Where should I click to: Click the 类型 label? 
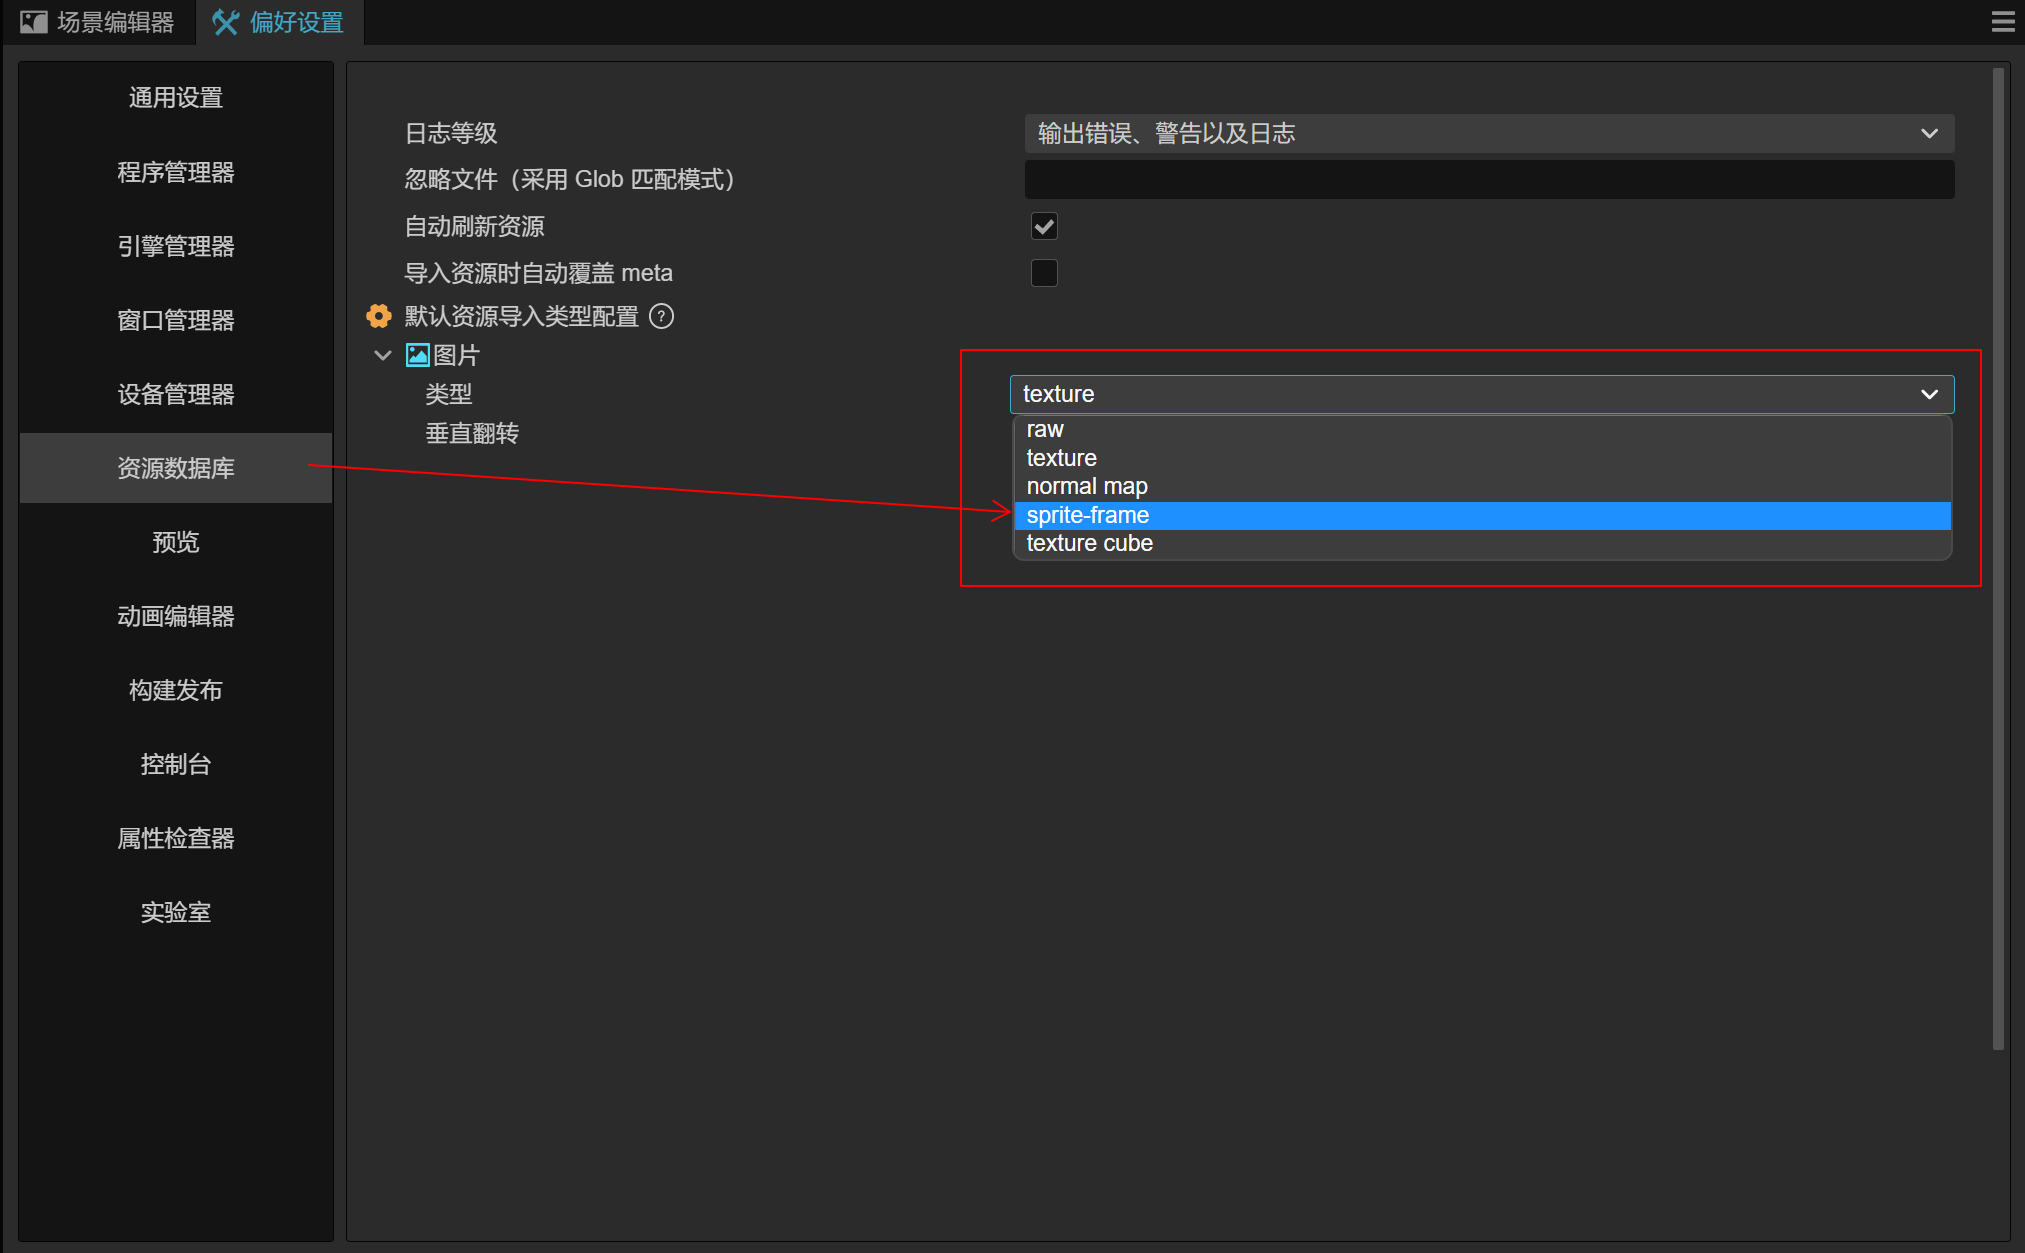pyautogui.click(x=448, y=394)
